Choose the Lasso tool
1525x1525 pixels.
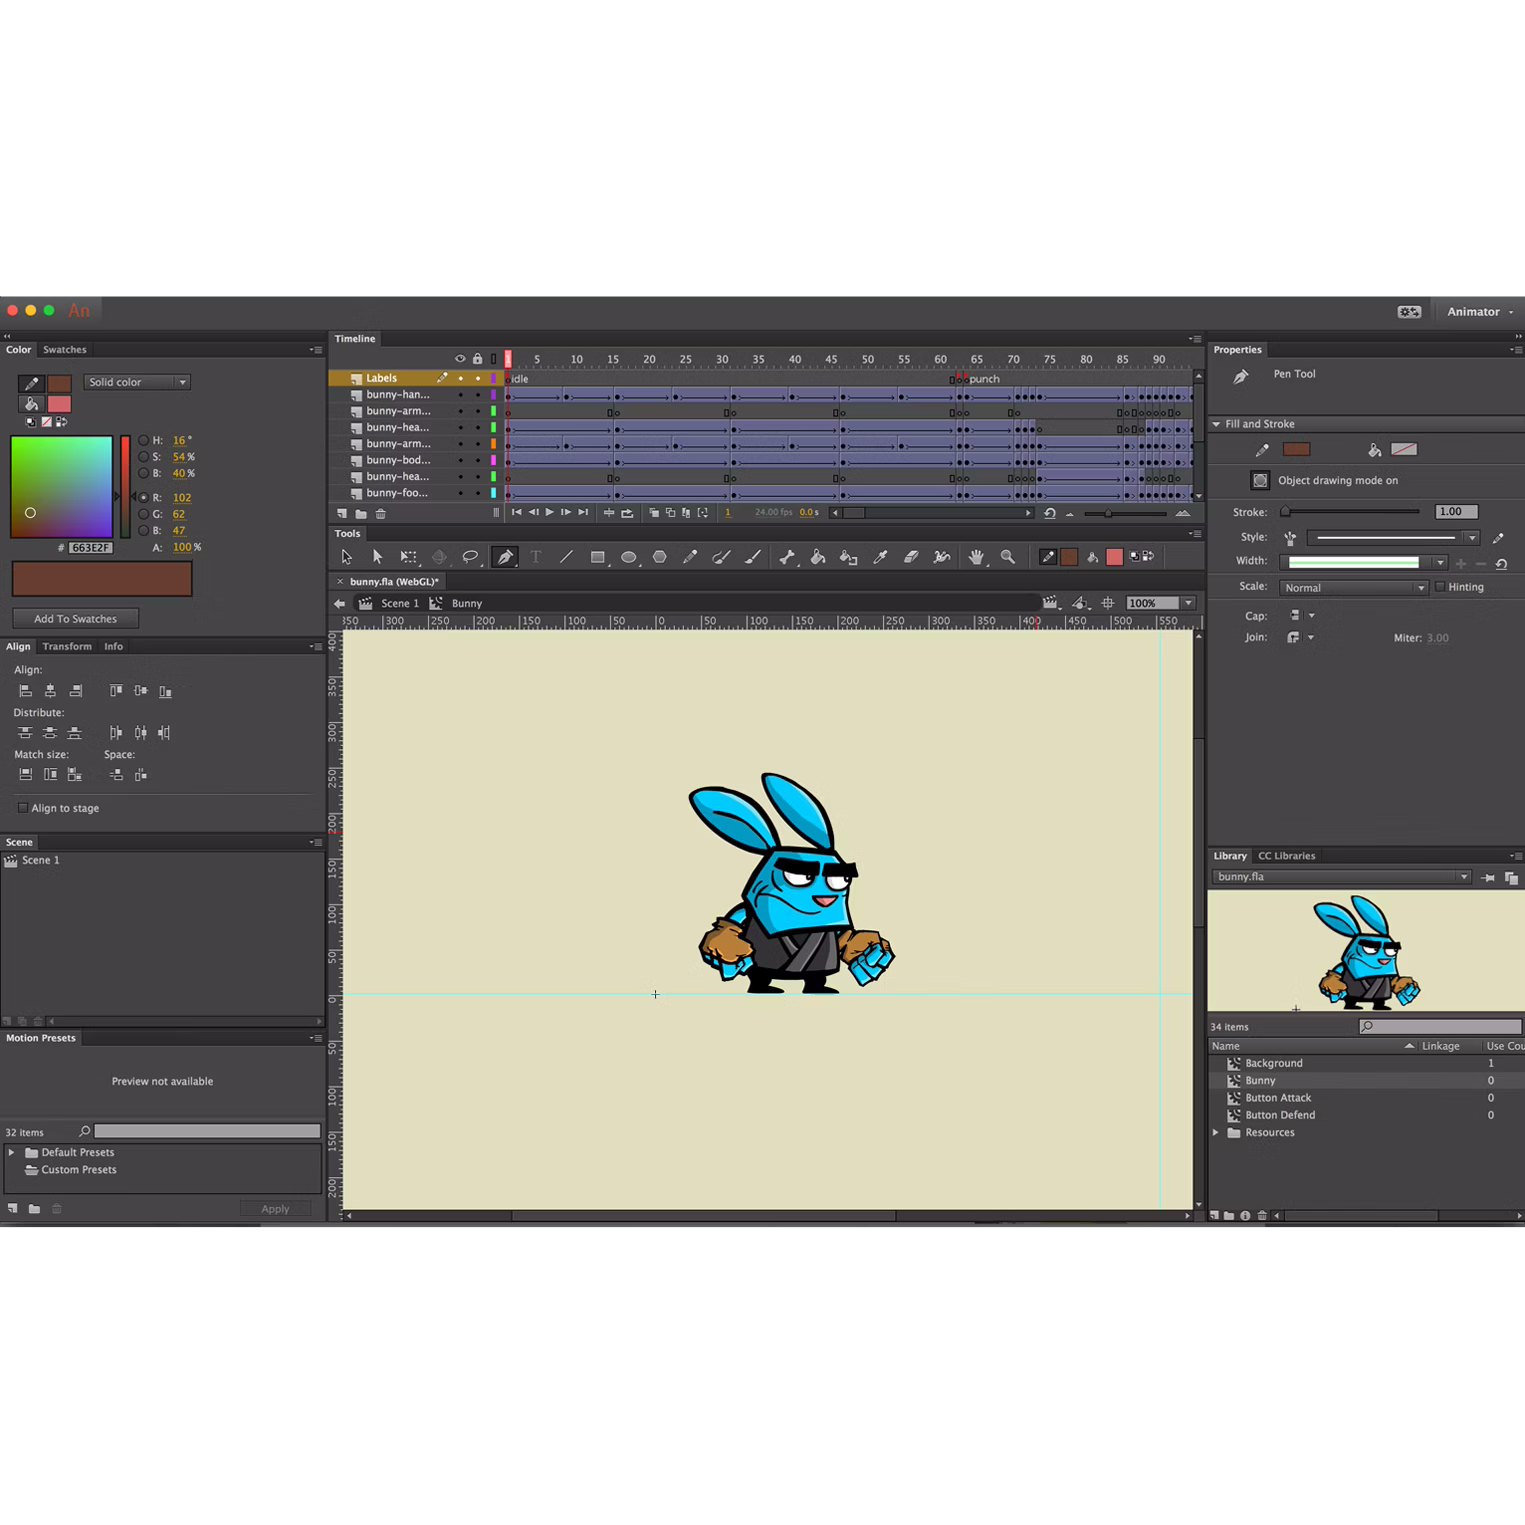click(470, 557)
